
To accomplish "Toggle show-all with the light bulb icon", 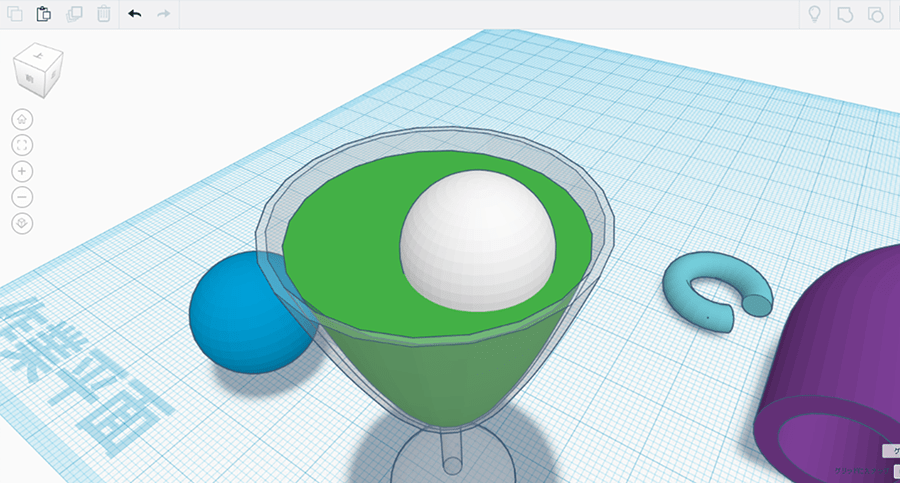I will point(815,14).
